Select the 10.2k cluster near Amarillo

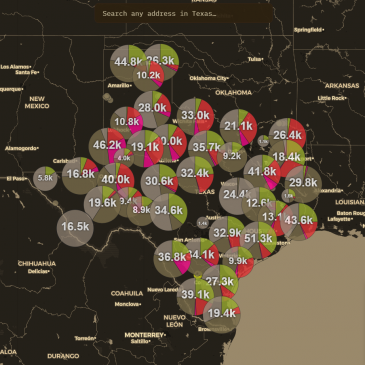148,76
